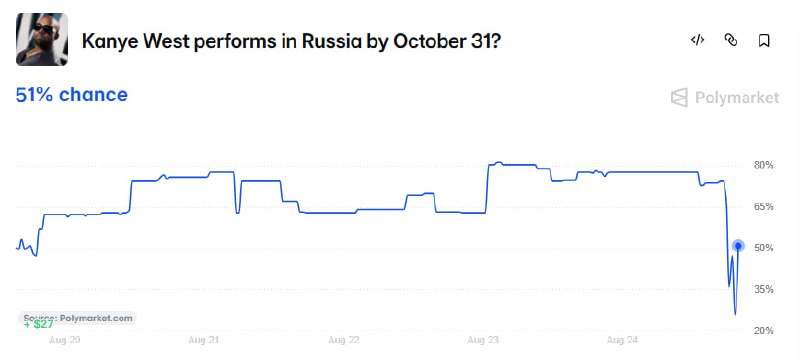
Task: Click the current price dot on chart
Action: (738, 246)
